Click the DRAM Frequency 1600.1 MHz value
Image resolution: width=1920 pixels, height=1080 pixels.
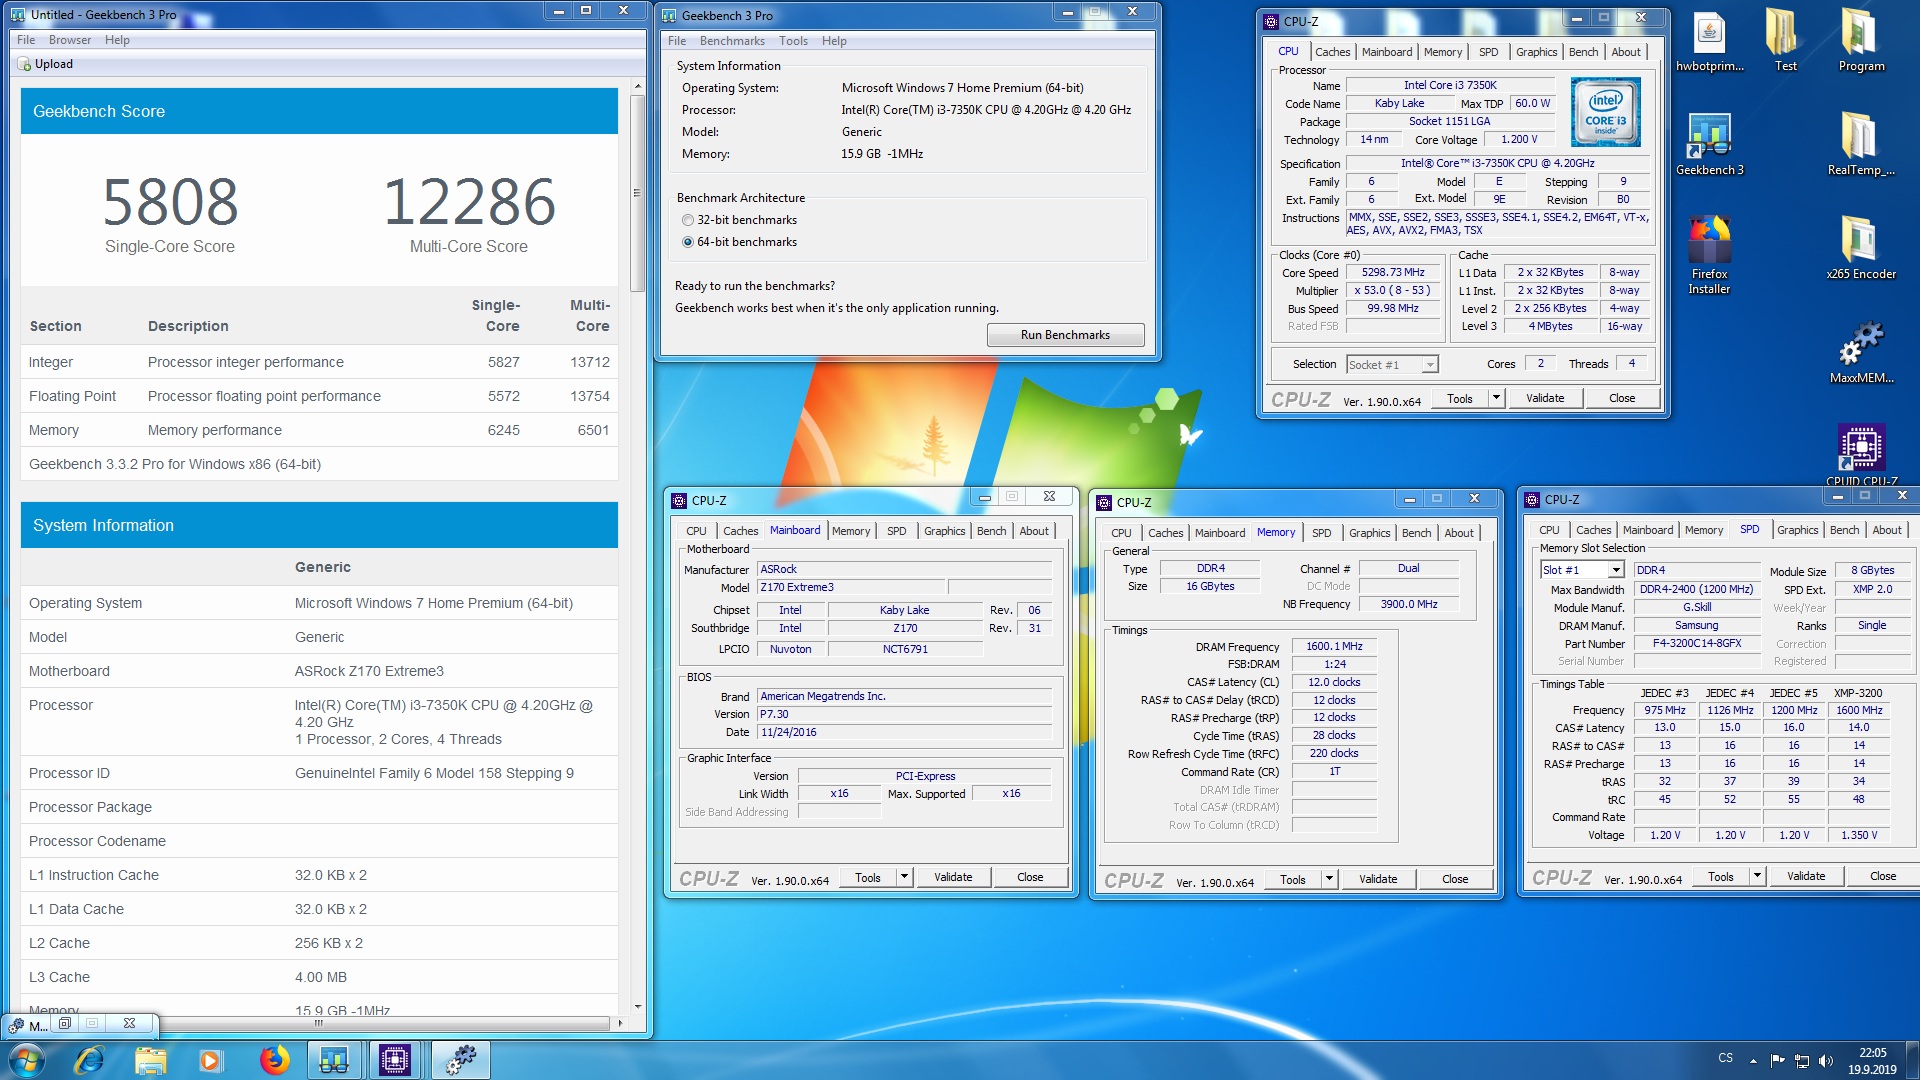tap(1334, 646)
